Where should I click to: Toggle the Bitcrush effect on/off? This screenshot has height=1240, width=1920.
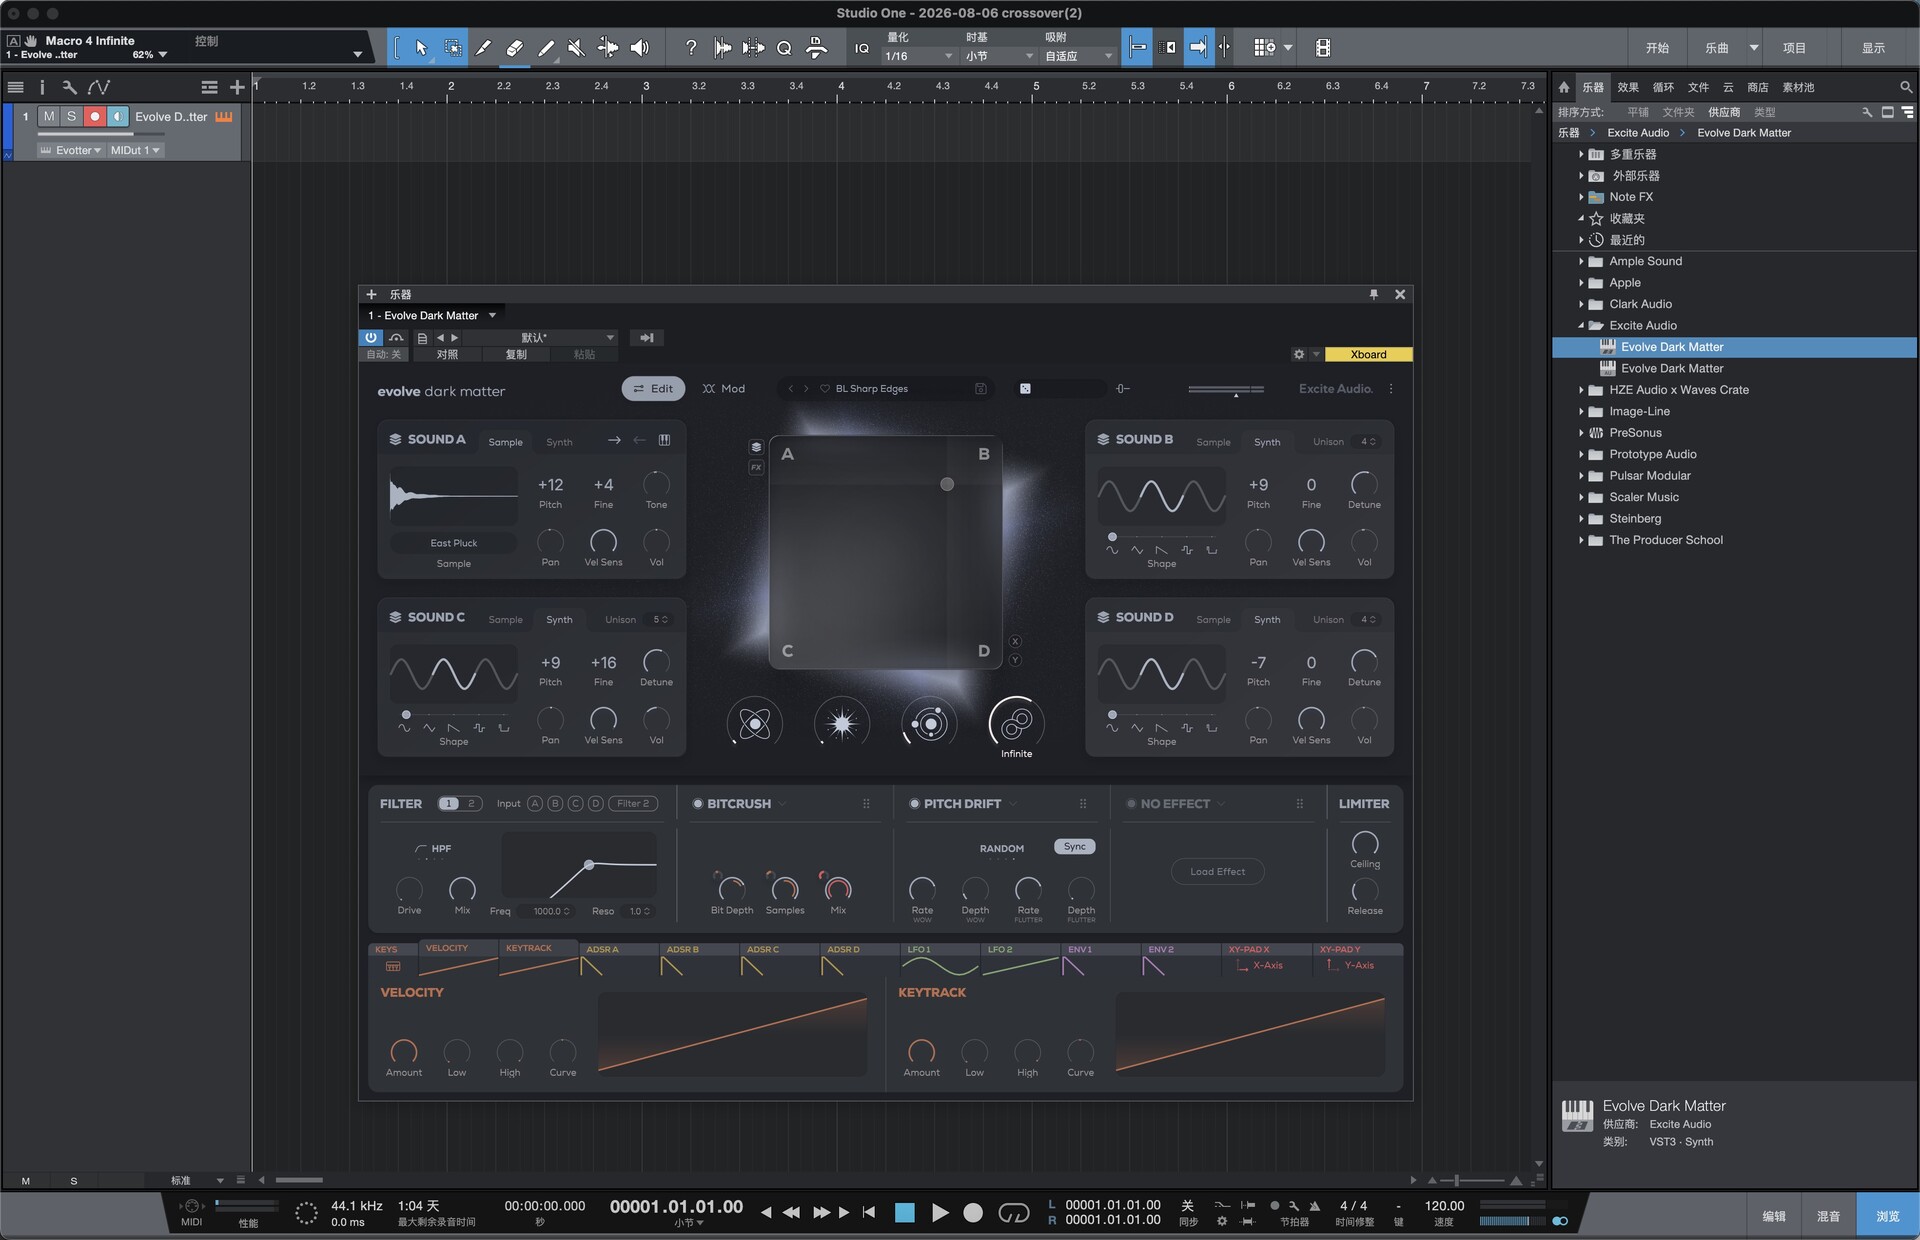click(x=698, y=803)
